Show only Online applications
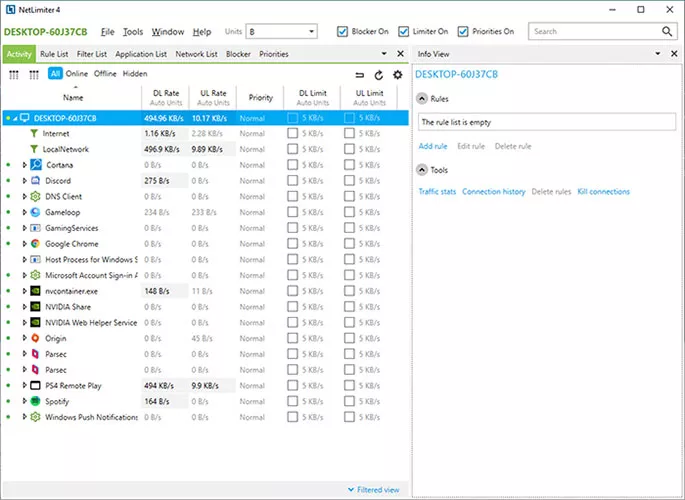 [77, 74]
